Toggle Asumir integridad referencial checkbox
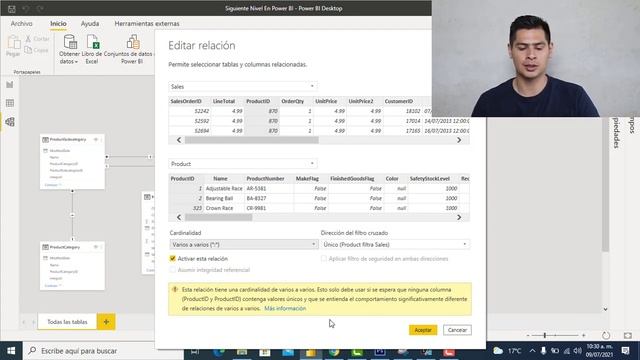Screen dimensions: 640x360 point(173,270)
